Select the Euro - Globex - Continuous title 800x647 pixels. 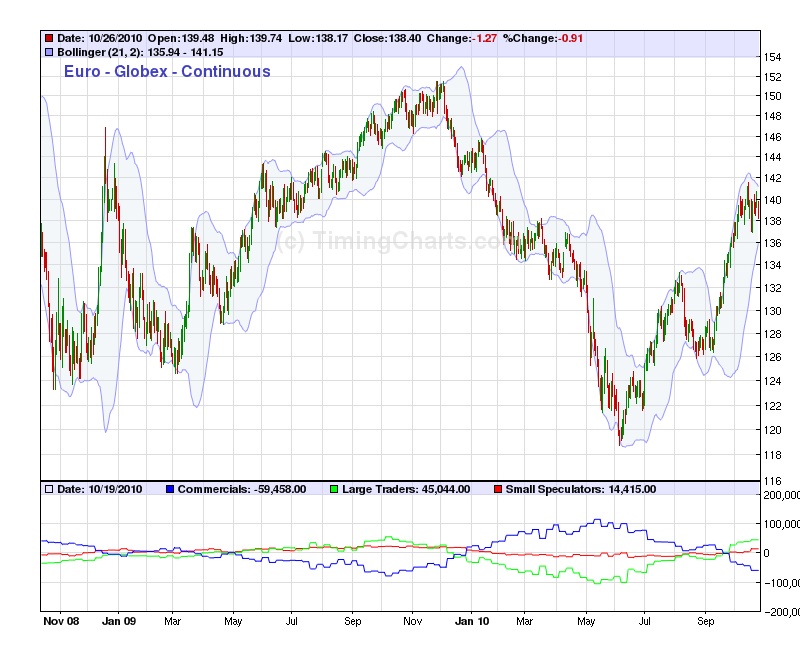pyautogui.click(x=167, y=71)
